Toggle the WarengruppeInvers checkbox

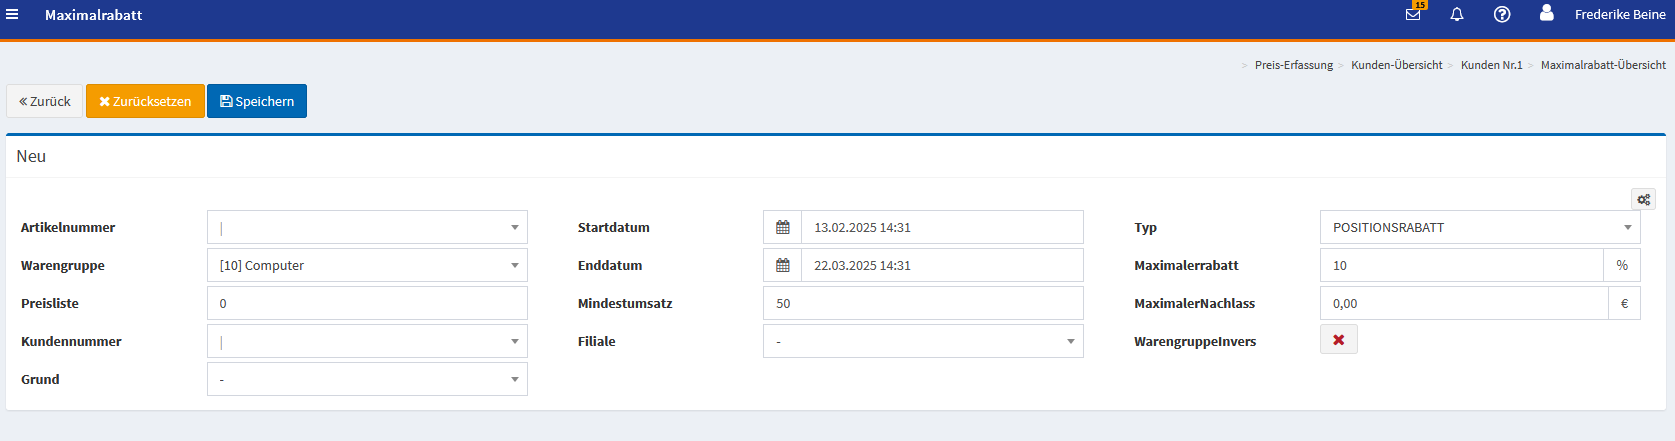pyautogui.click(x=1338, y=340)
